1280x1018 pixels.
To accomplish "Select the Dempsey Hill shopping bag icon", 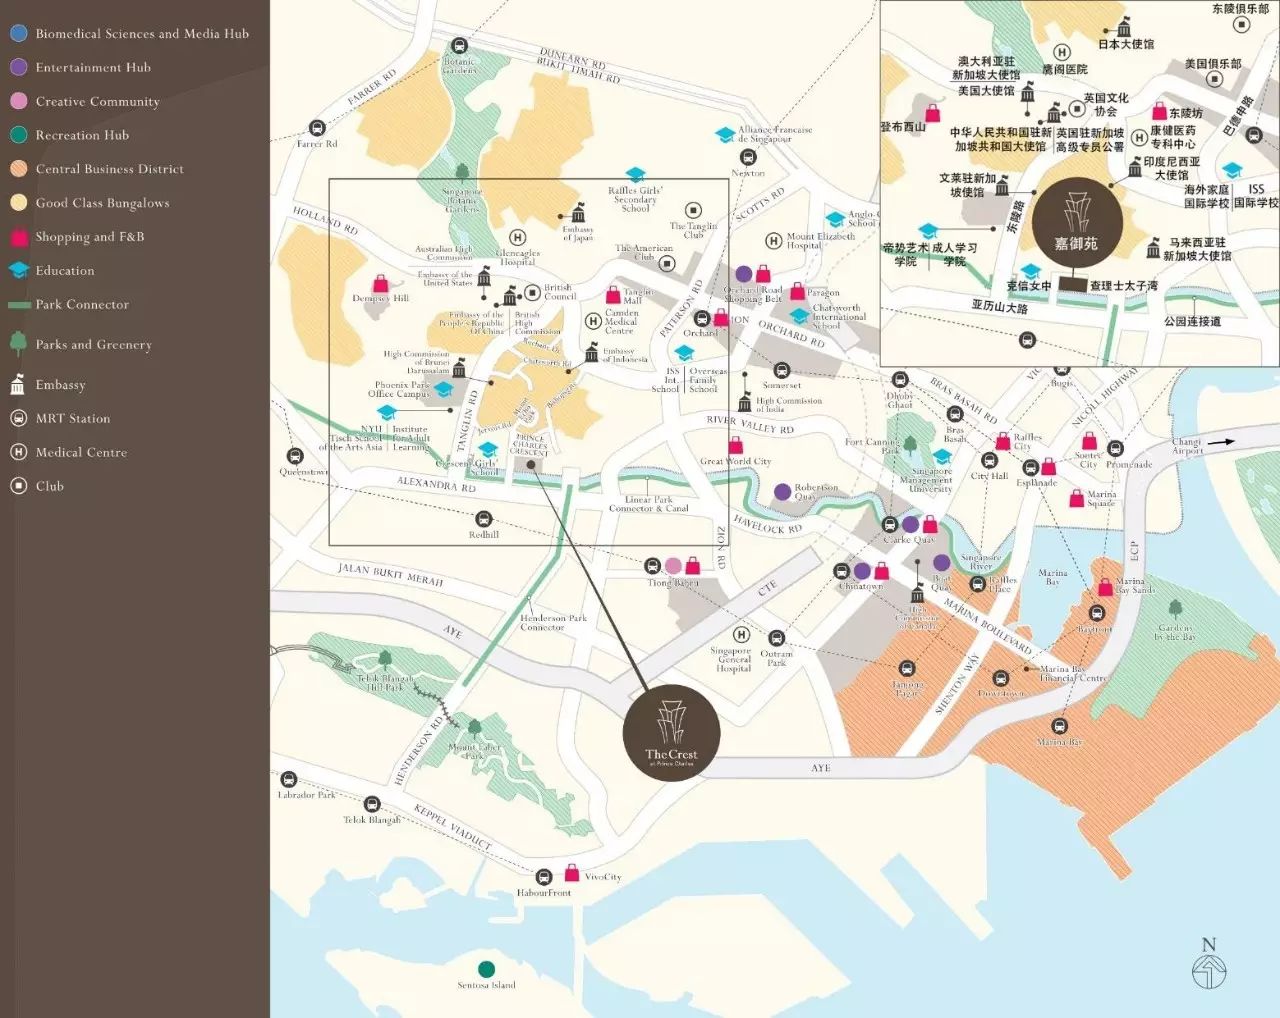I will point(381,283).
